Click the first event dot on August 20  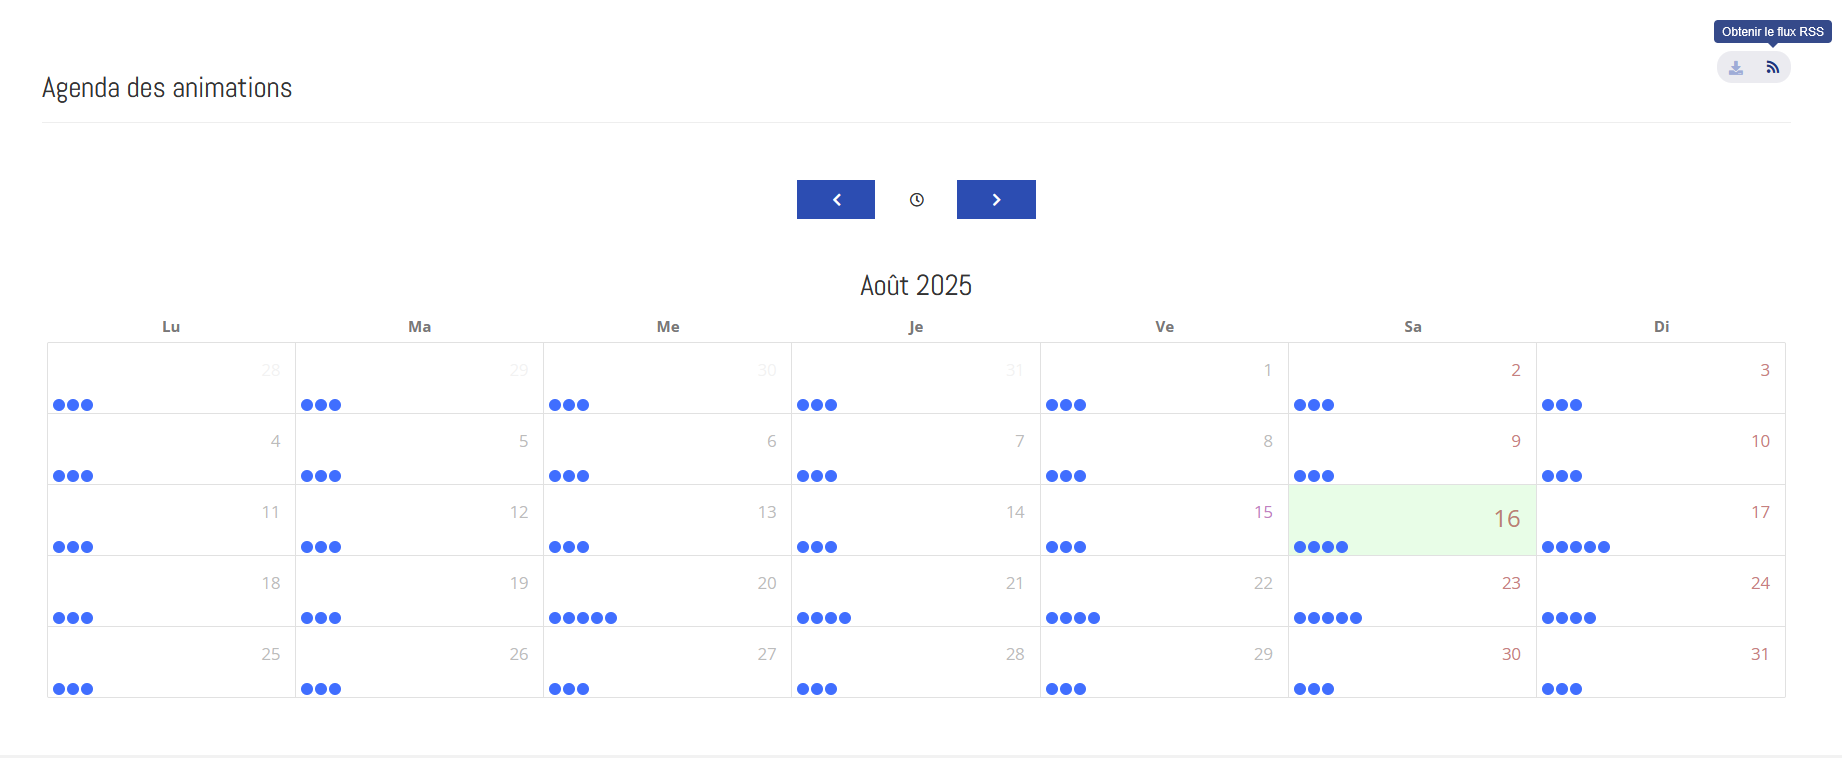(x=555, y=618)
